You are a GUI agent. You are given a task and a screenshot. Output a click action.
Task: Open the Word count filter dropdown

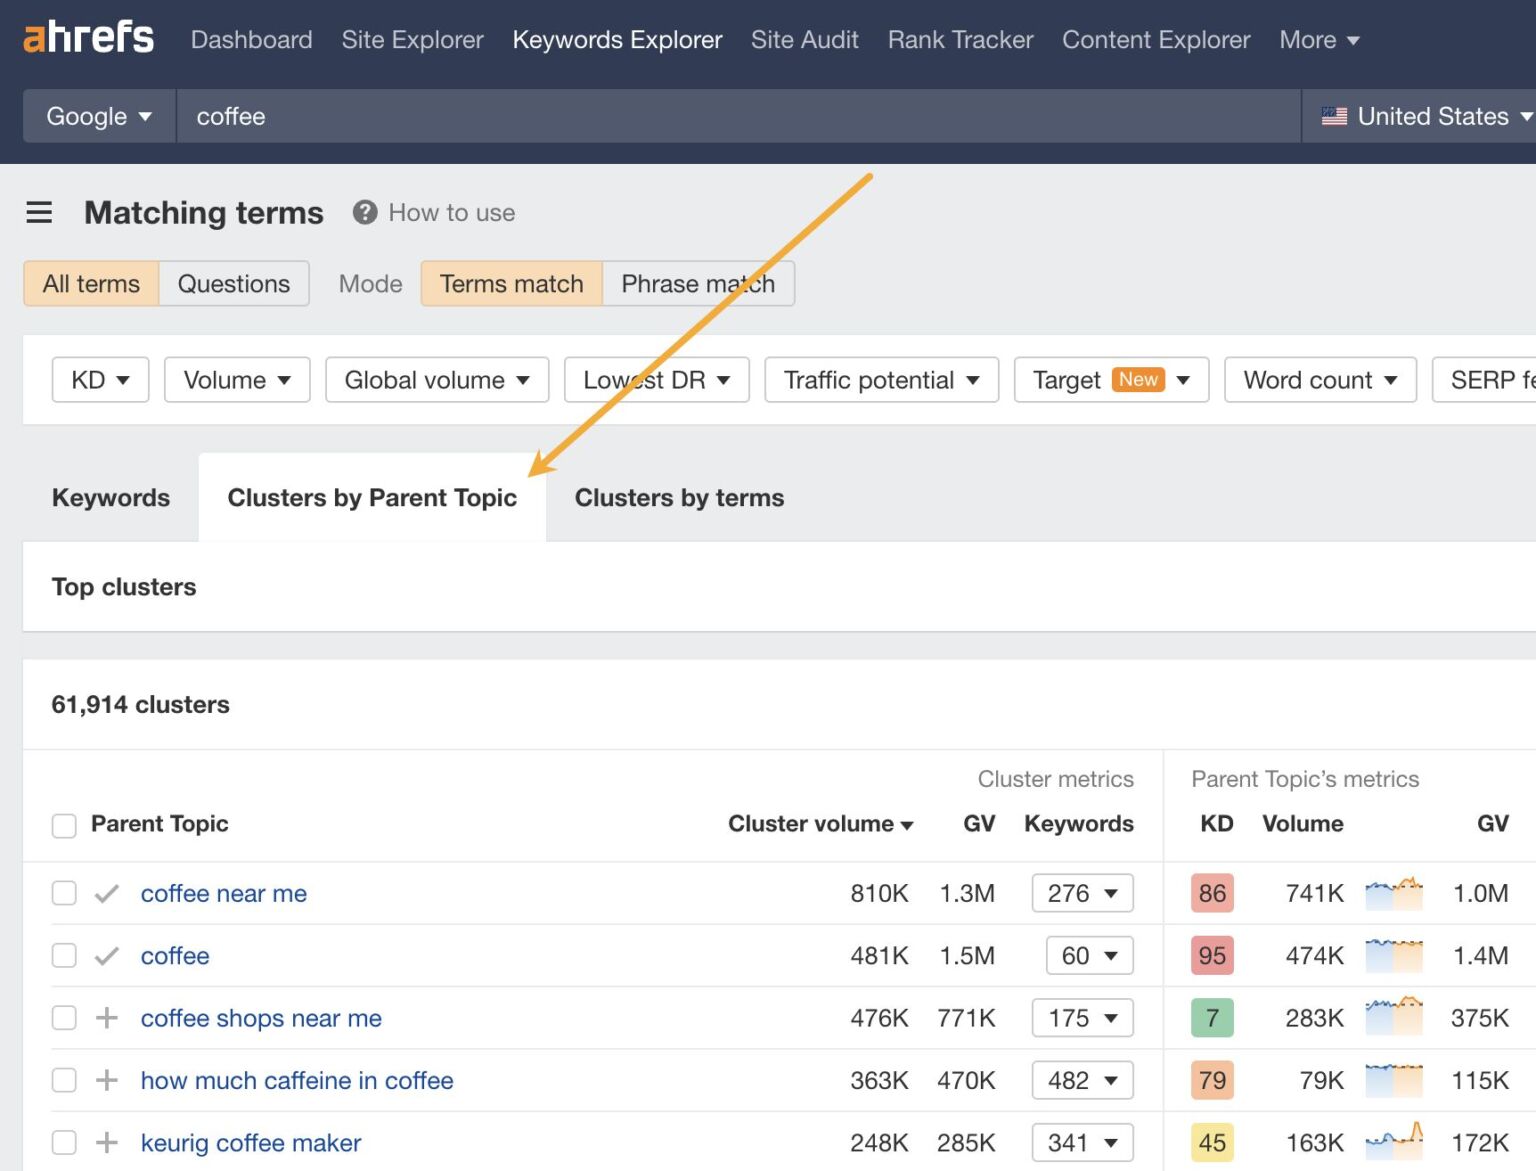click(x=1319, y=380)
